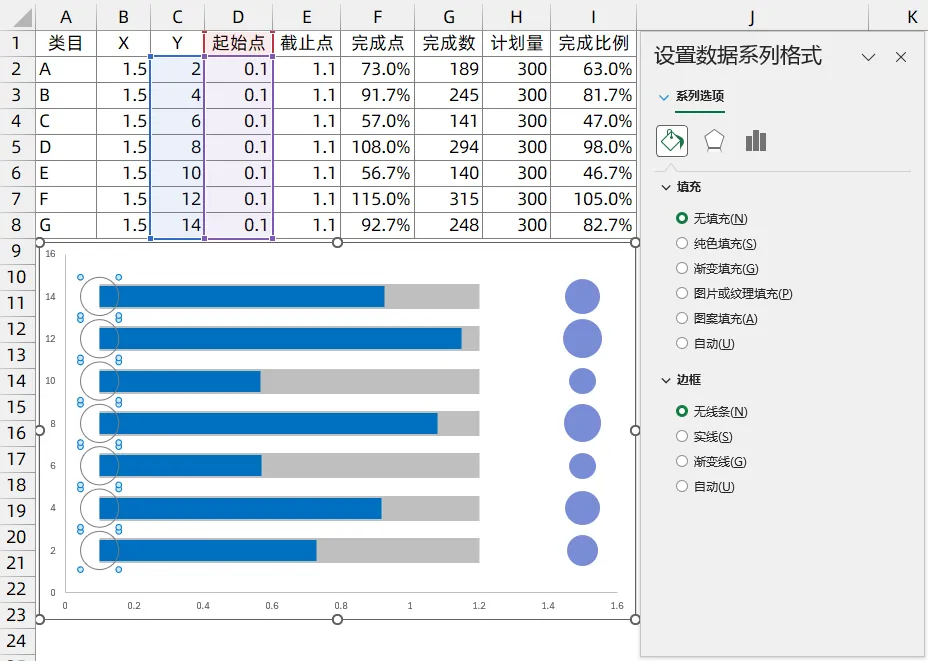Select 渐变线(G) border option
This screenshot has width=928, height=661.
[711, 461]
